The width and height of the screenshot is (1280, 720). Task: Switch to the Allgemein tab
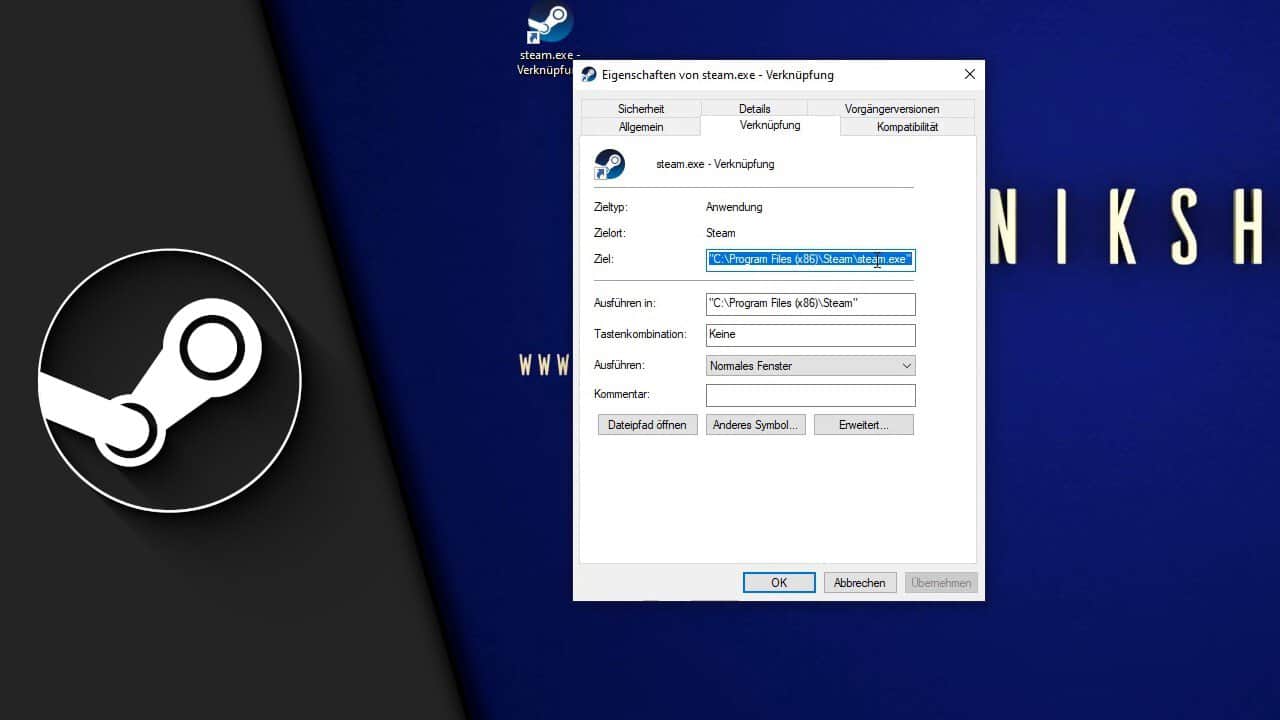[641, 127]
